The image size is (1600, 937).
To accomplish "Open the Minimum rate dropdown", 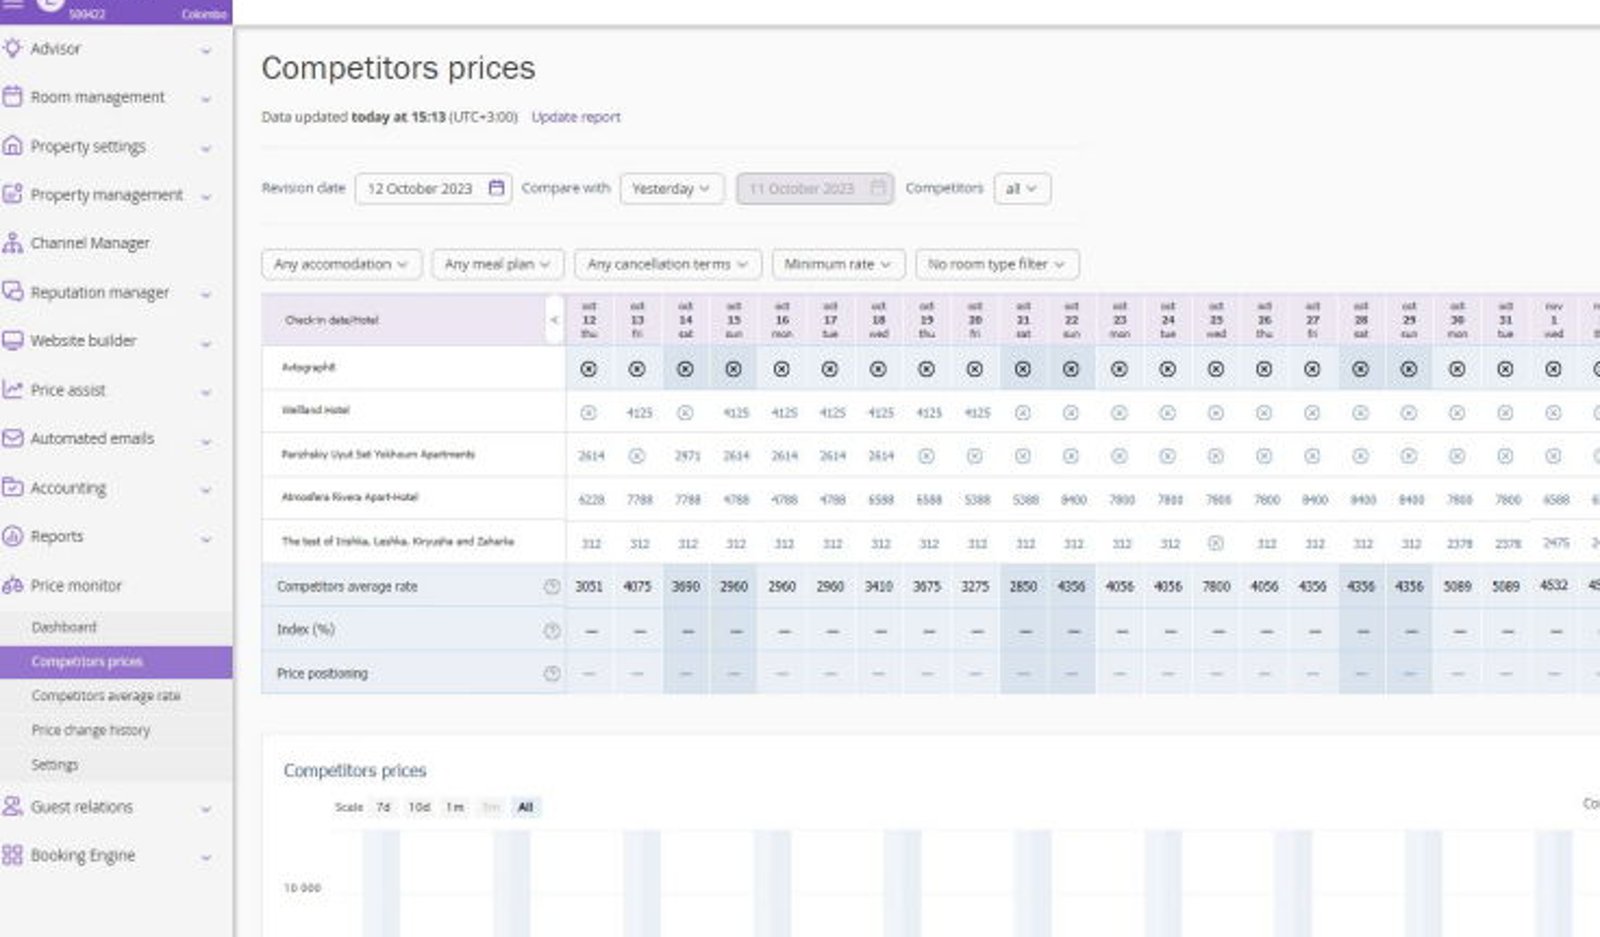I will [838, 264].
